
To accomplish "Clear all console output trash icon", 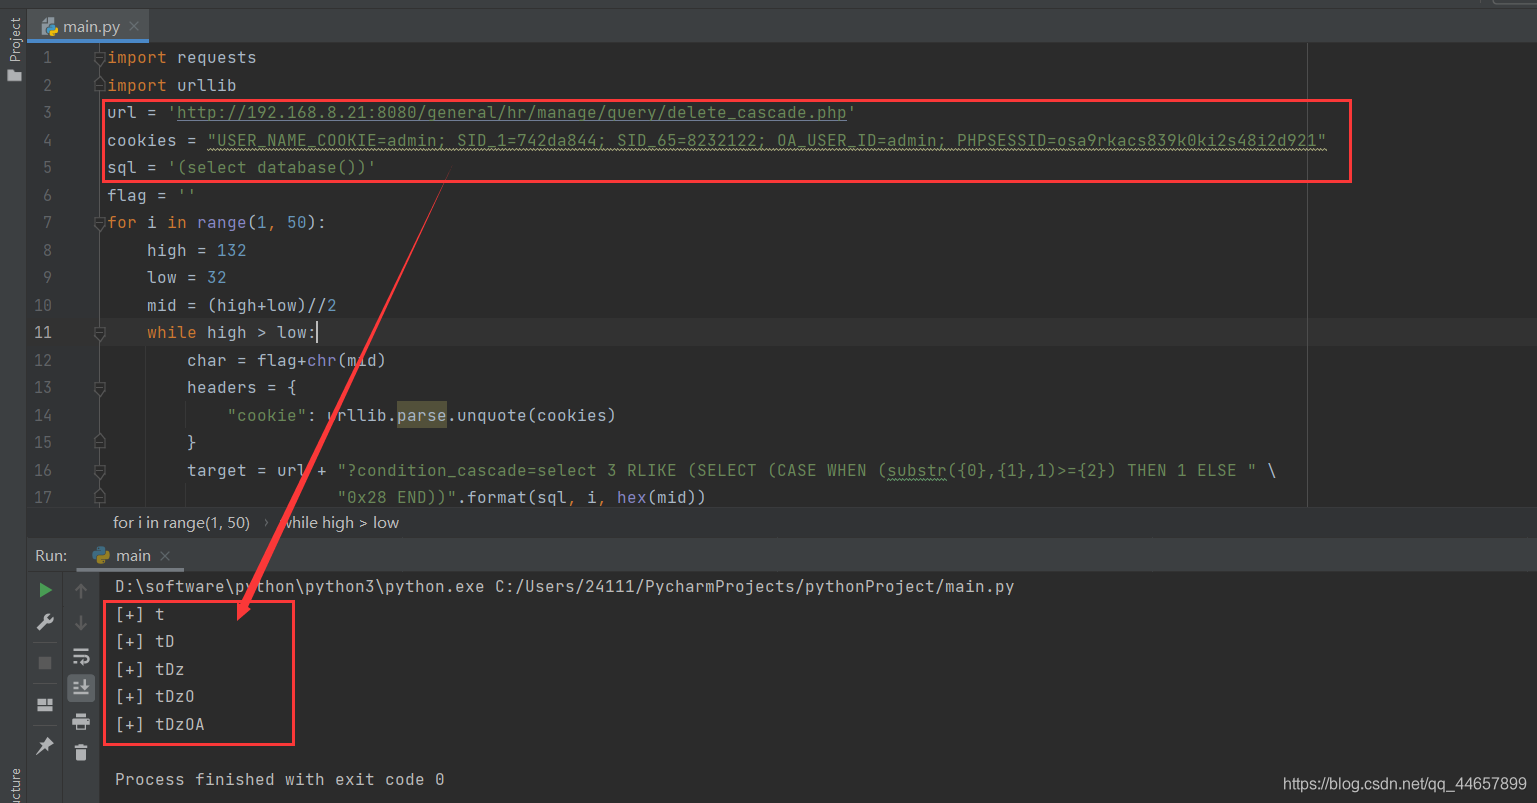I will point(81,752).
